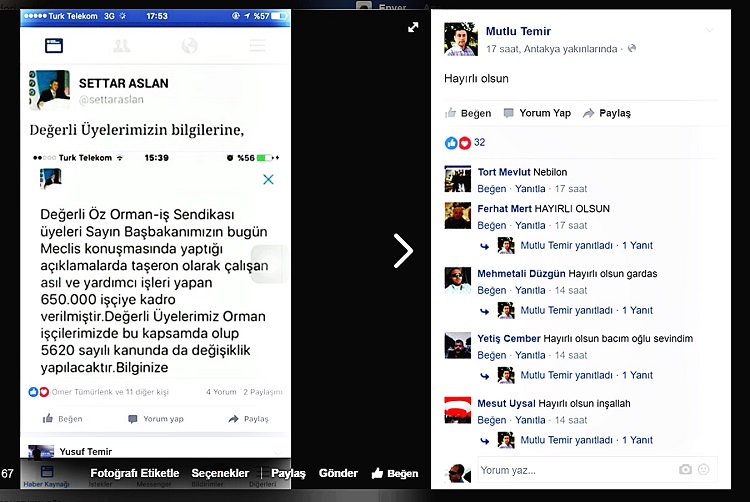
Task: Like Tort Mevlut's comment
Action: click(492, 189)
